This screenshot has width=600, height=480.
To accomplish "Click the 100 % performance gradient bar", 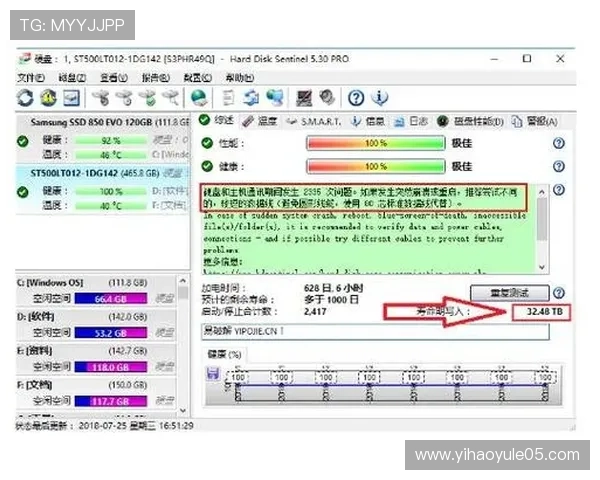I will [376, 144].
